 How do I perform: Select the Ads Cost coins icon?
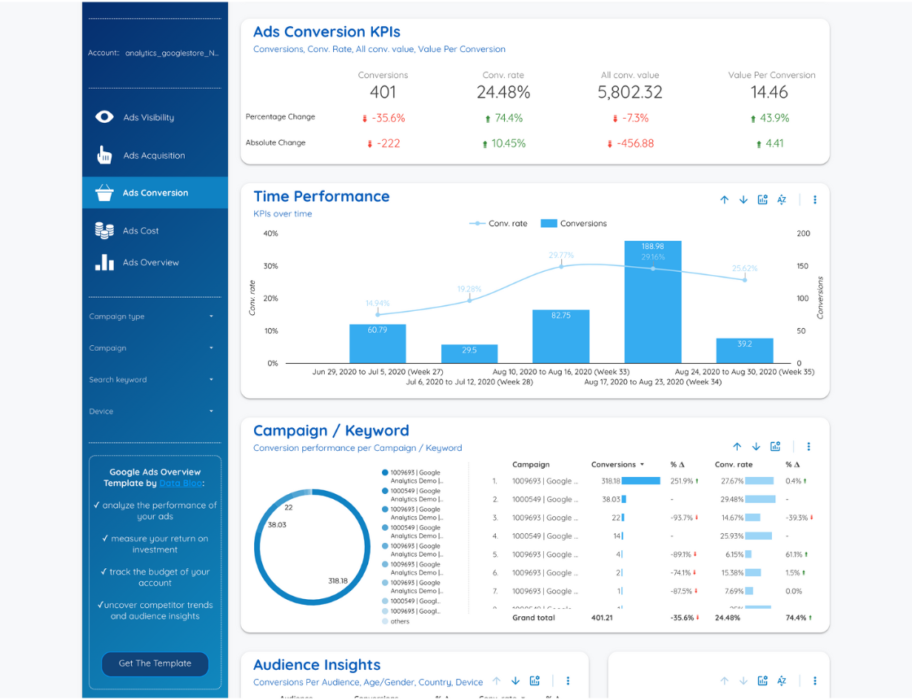coord(104,230)
